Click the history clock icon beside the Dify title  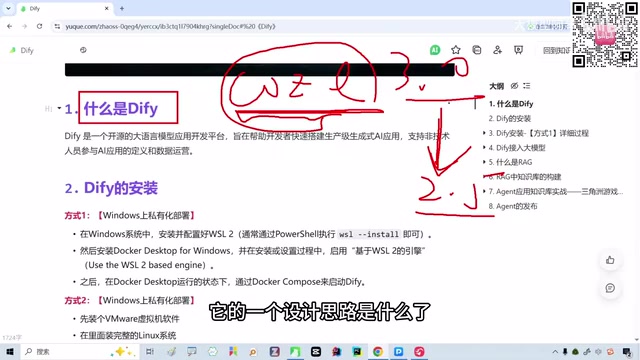(x=83, y=50)
